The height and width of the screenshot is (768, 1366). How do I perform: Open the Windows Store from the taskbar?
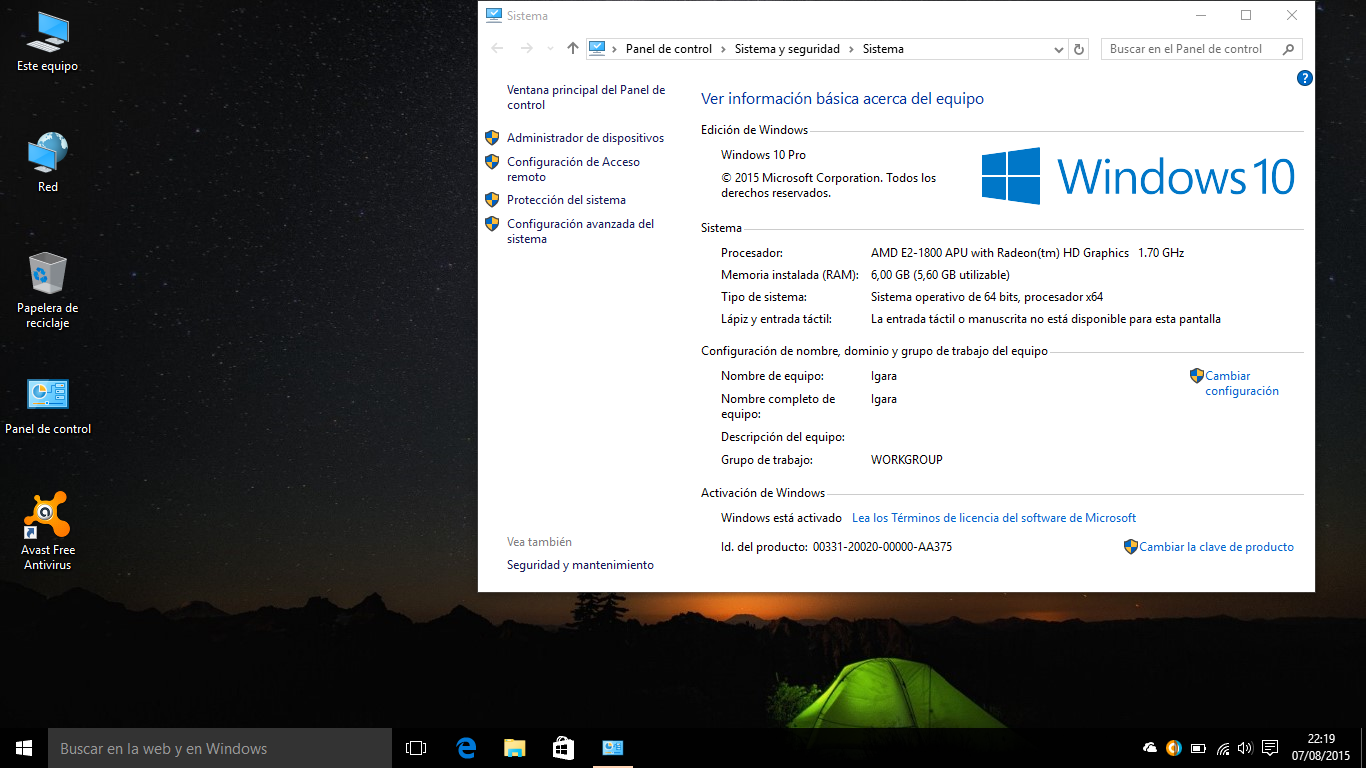[x=563, y=747]
